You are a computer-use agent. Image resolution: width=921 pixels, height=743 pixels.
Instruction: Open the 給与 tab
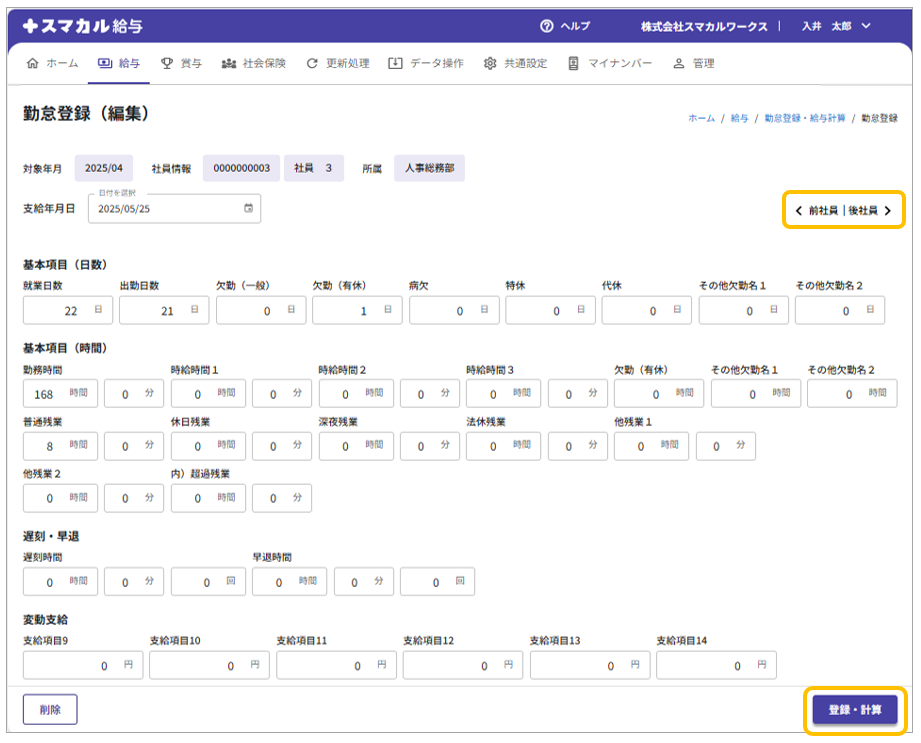[118, 63]
